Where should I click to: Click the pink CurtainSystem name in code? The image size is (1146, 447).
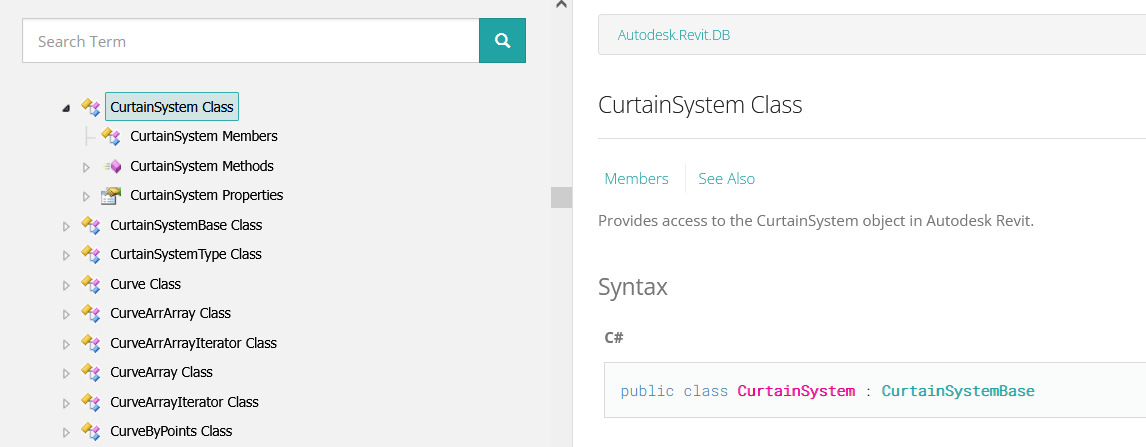[796, 391]
